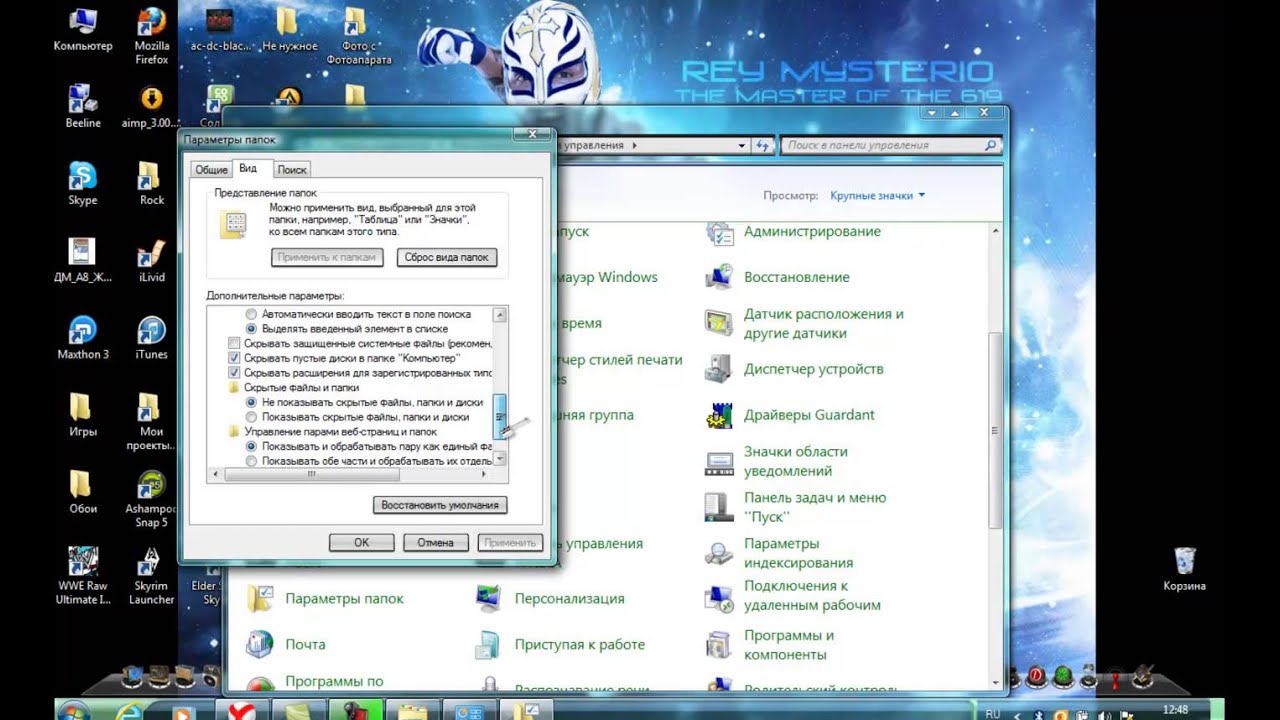
Task: Launch Mozilla Firefox from the desktop
Action: 151,34
